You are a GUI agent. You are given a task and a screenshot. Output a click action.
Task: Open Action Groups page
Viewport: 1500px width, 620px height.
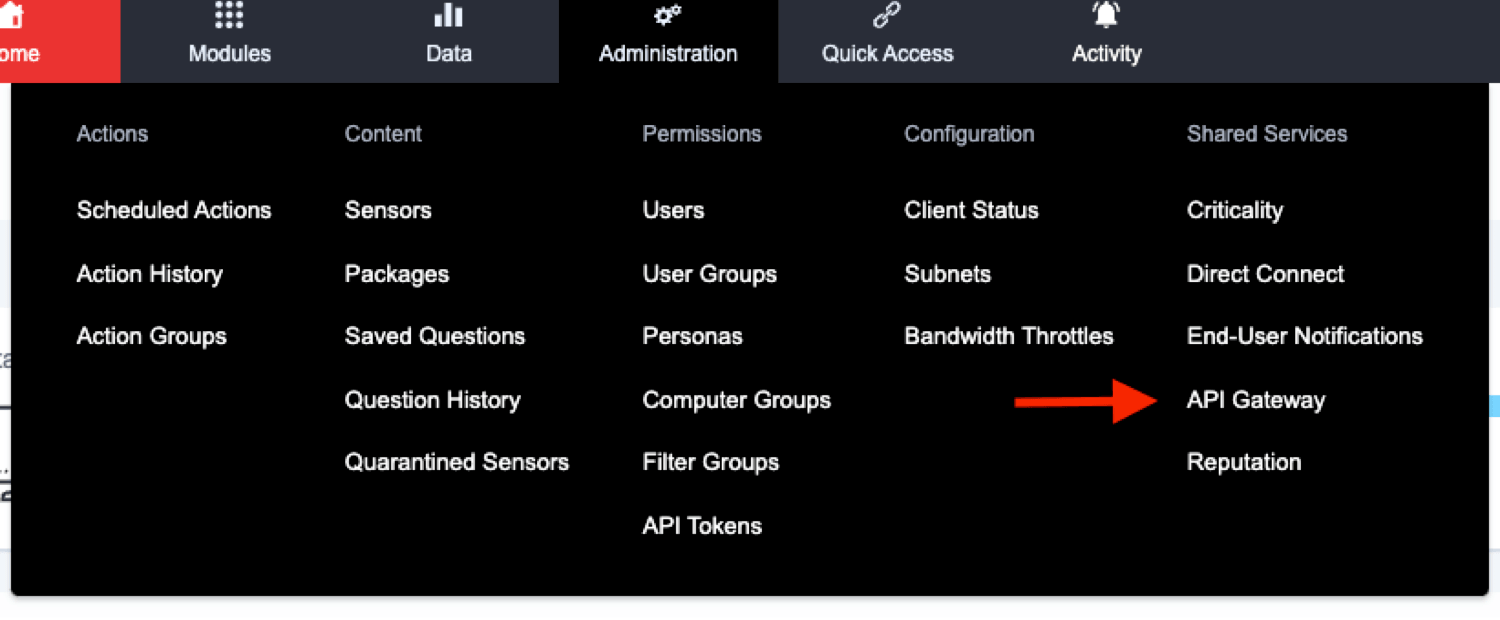152,336
